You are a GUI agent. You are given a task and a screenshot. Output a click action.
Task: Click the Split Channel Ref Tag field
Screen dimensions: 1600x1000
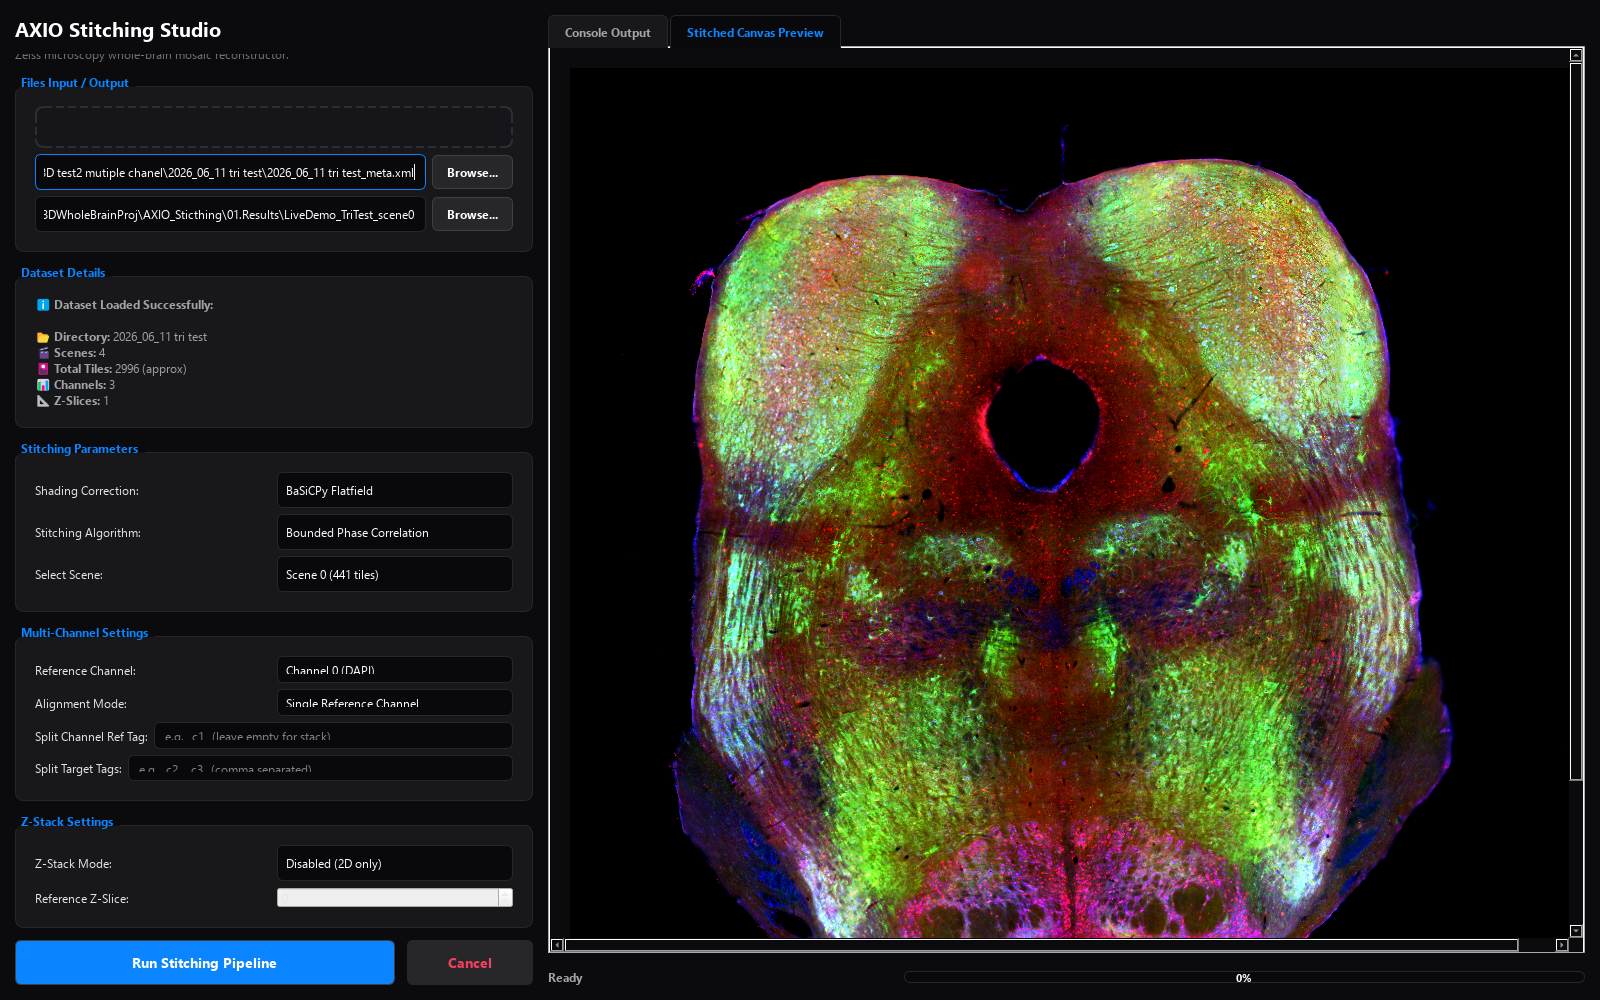pos(333,736)
